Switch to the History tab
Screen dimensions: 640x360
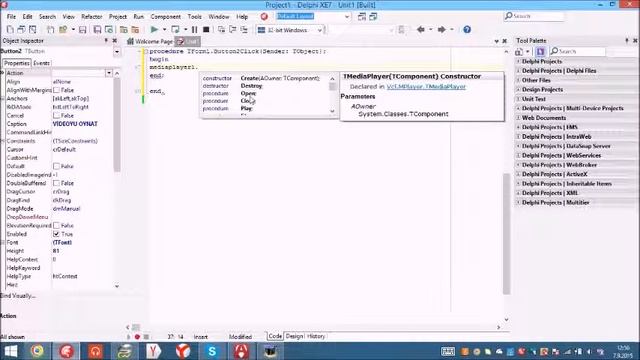coord(316,336)
